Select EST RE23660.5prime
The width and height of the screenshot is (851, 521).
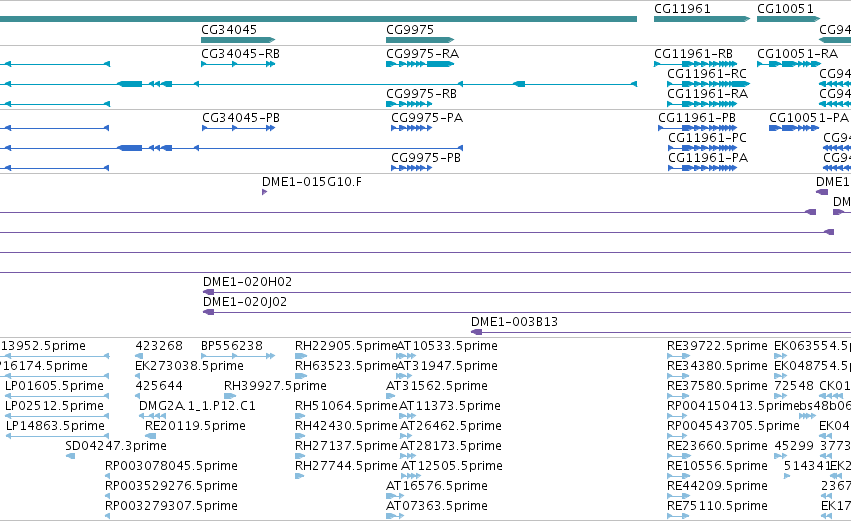pos(717,446)
